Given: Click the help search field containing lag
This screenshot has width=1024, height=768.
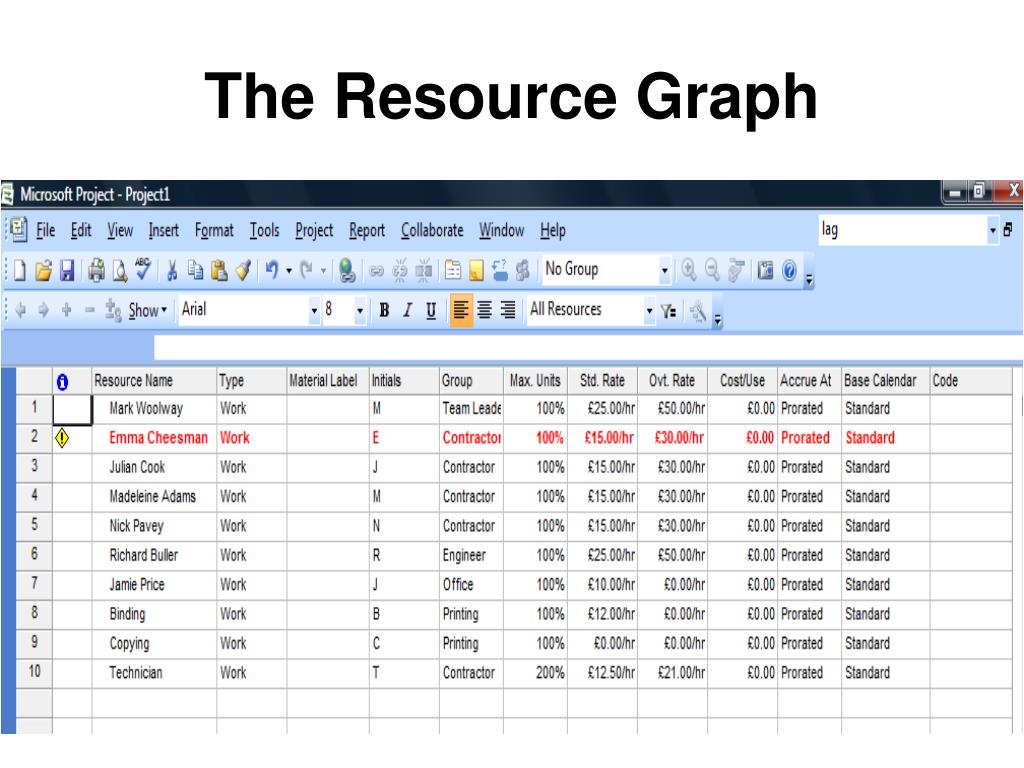Looking at the screenshot, I should click(902, 230).
